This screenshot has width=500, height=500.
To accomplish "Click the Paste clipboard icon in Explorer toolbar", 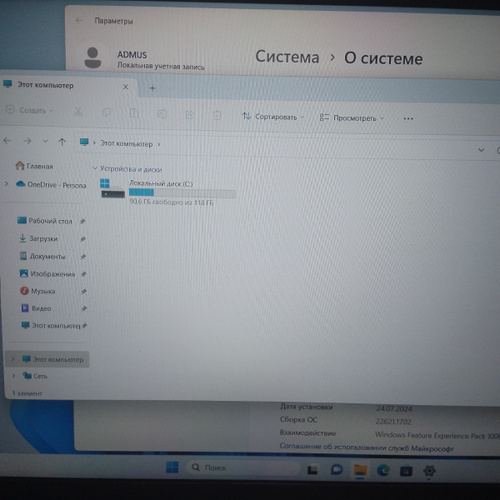I will pos(134,113).
